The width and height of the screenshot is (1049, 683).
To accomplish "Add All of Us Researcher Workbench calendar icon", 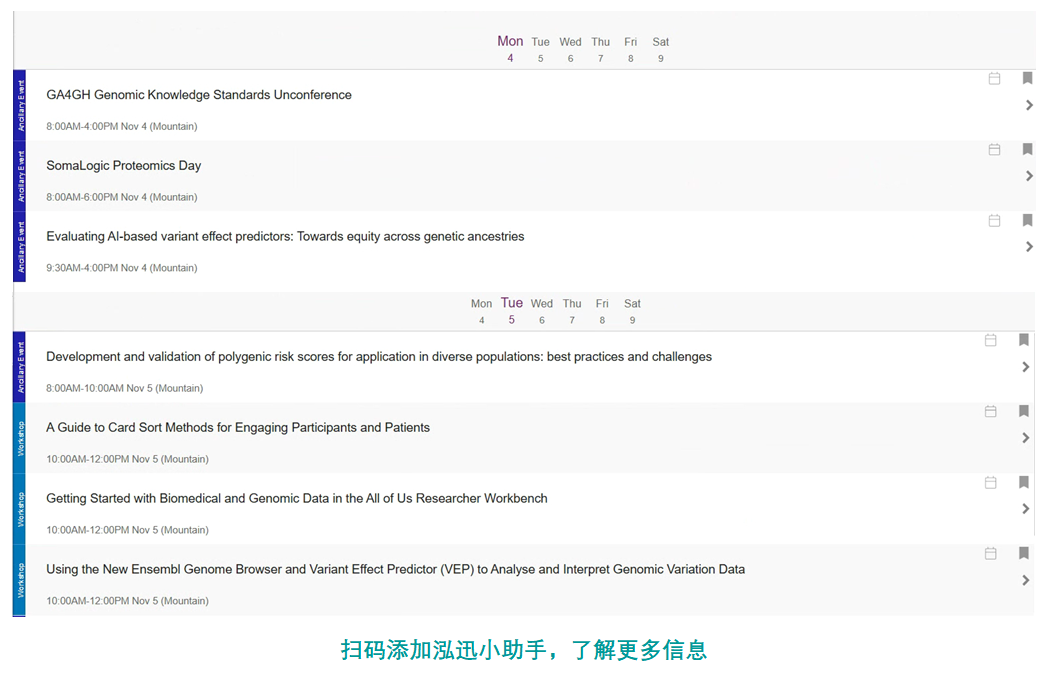I will pos(990,483).
